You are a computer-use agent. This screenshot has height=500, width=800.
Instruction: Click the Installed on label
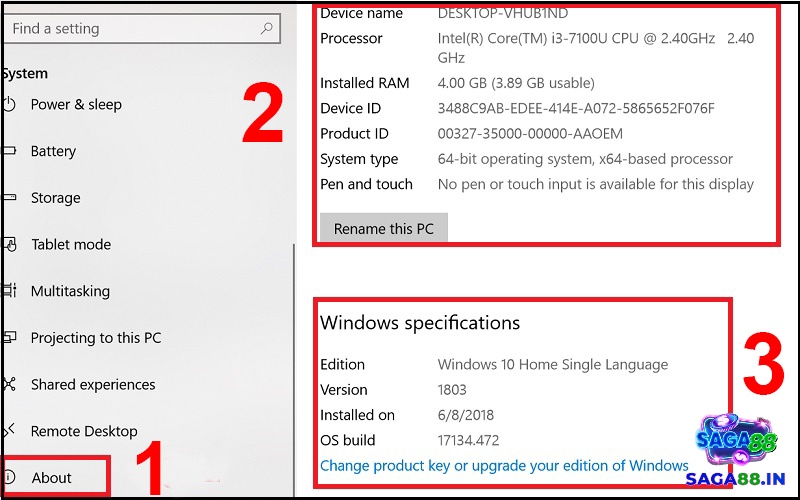(357, 415)
